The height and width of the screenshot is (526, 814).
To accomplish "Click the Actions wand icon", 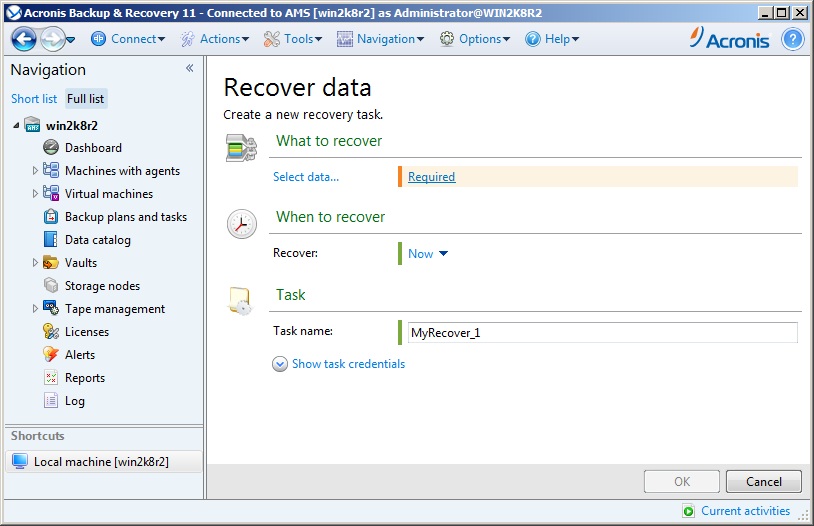I will coord(187,39).
